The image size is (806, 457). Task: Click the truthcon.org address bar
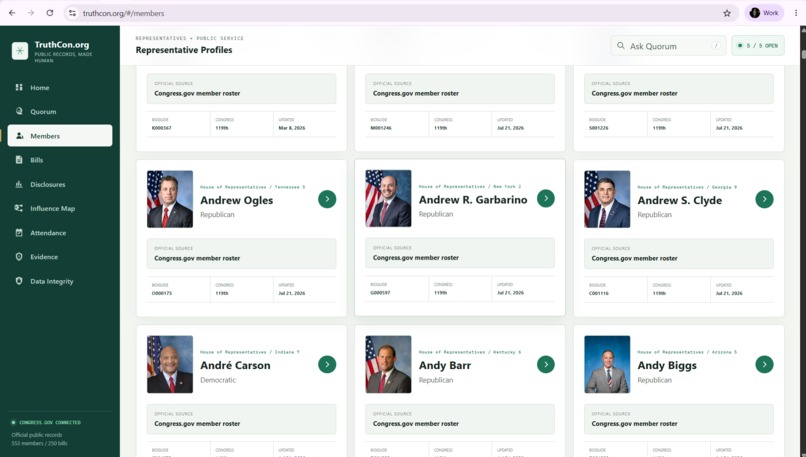[x=401, y=13]
